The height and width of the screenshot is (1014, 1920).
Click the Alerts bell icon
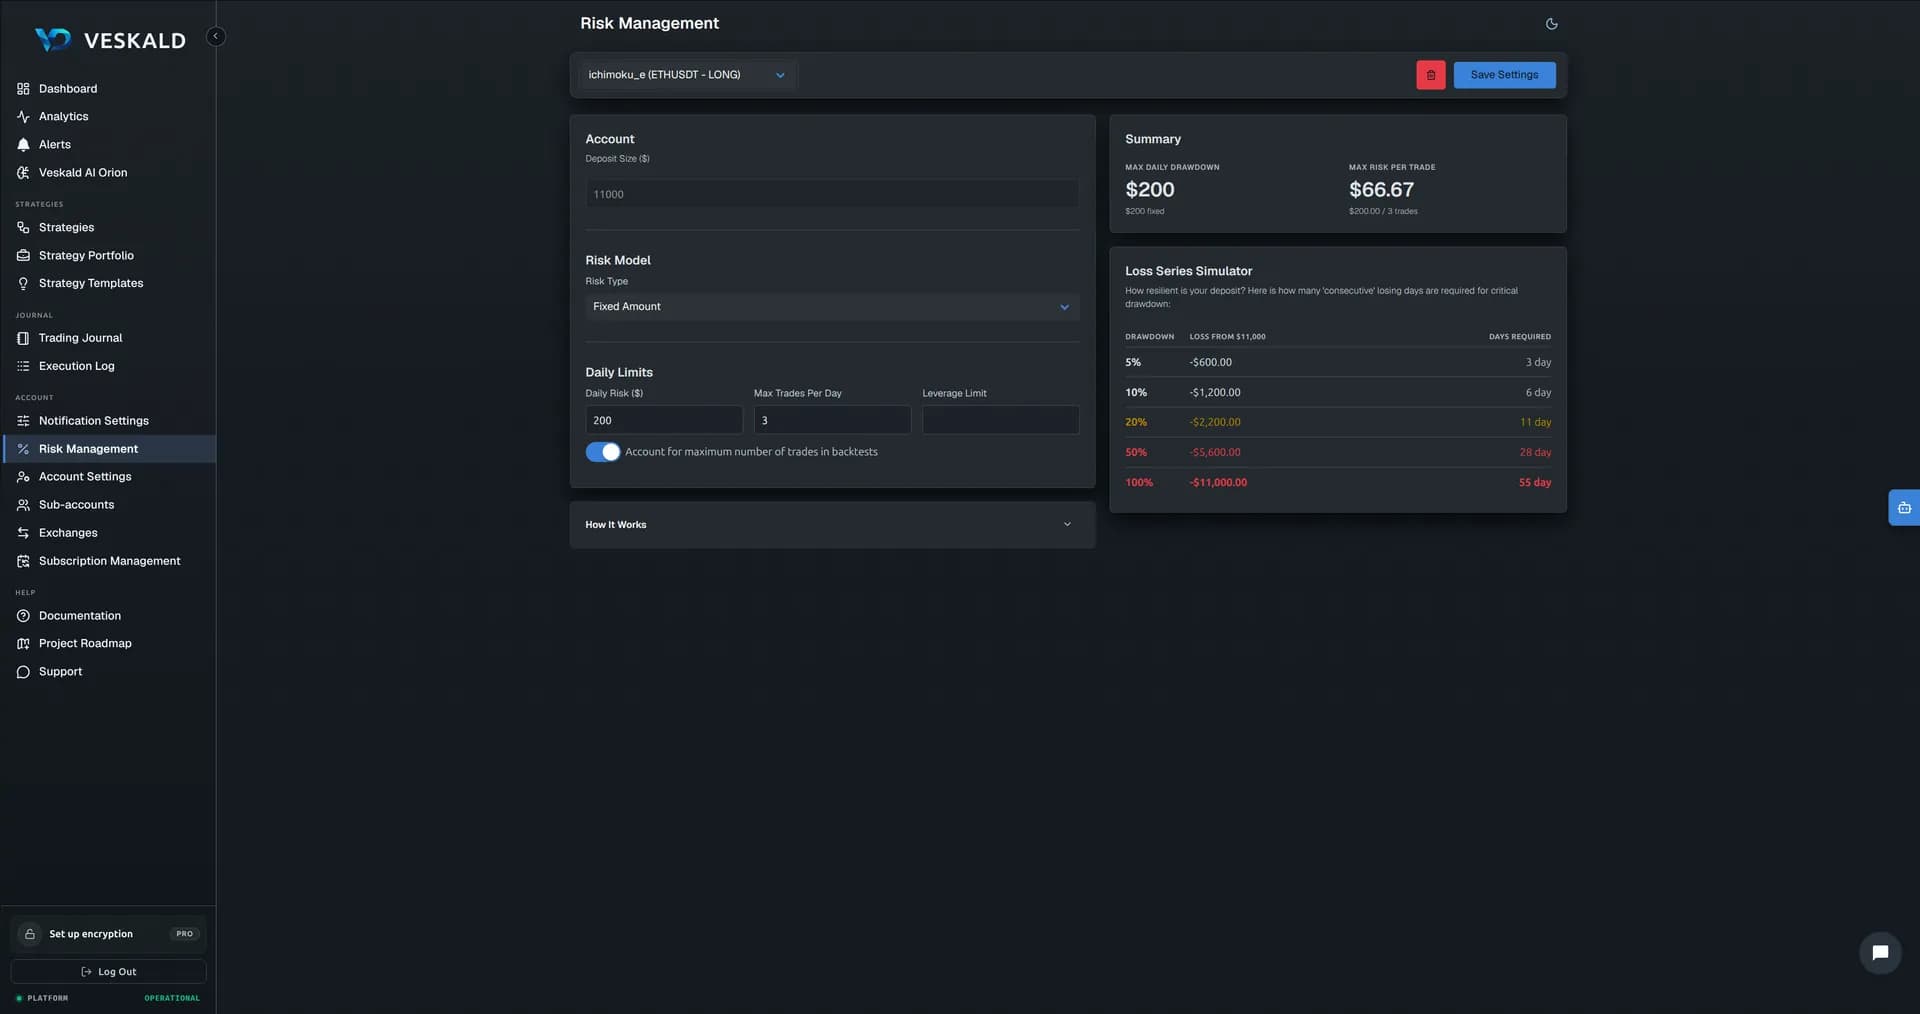pos(23,145)
